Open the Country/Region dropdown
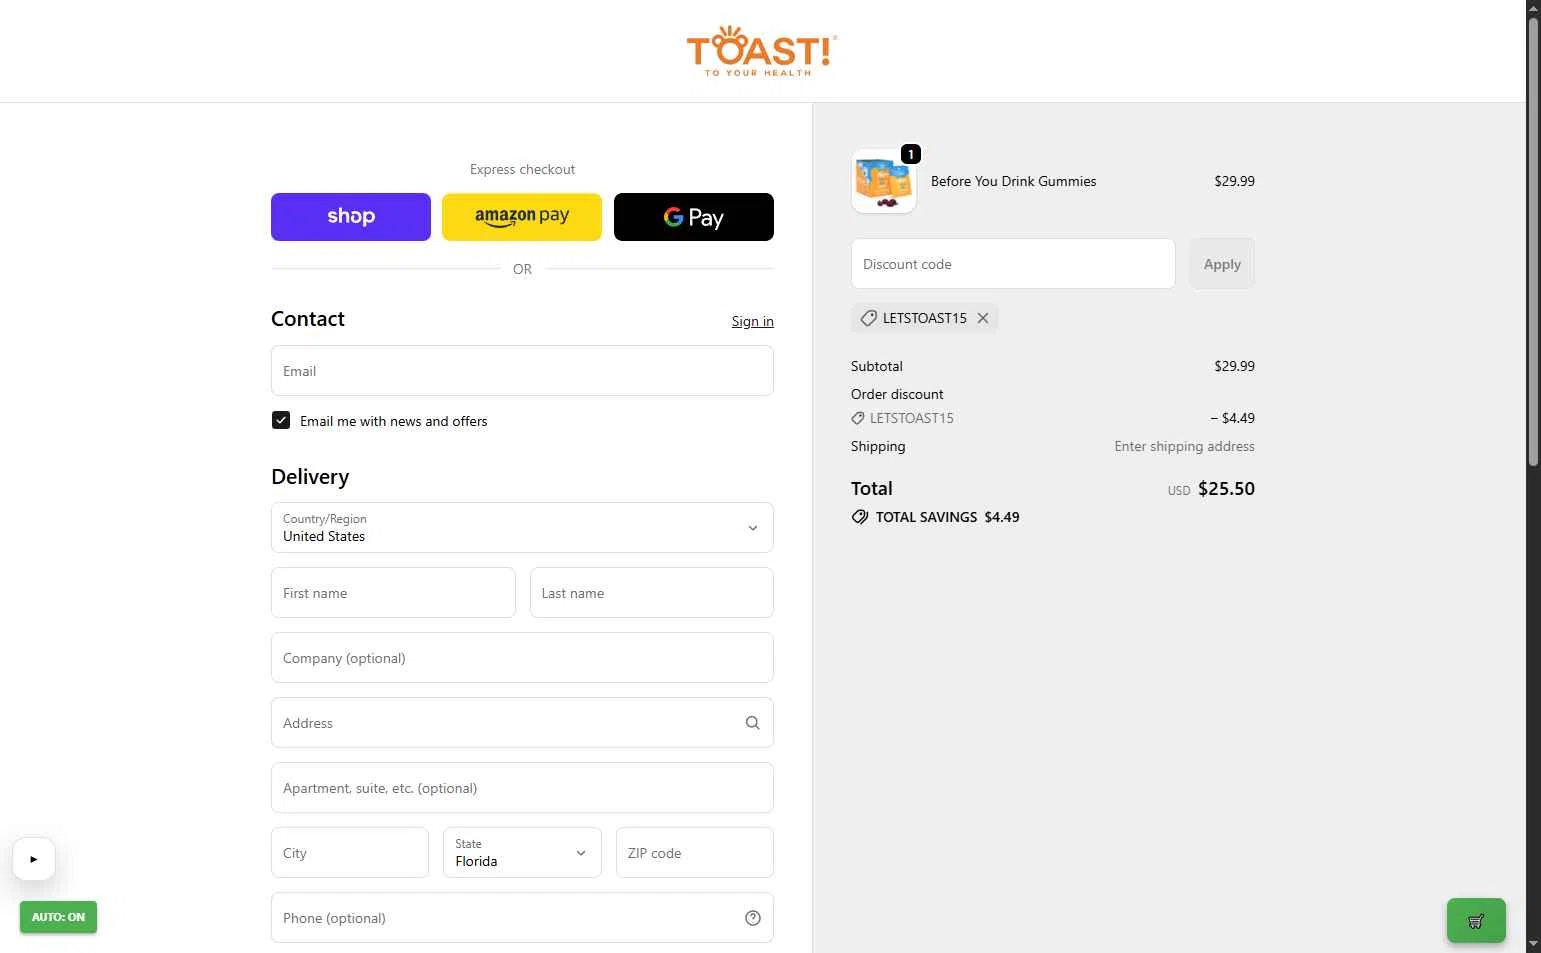 [522, 528]
